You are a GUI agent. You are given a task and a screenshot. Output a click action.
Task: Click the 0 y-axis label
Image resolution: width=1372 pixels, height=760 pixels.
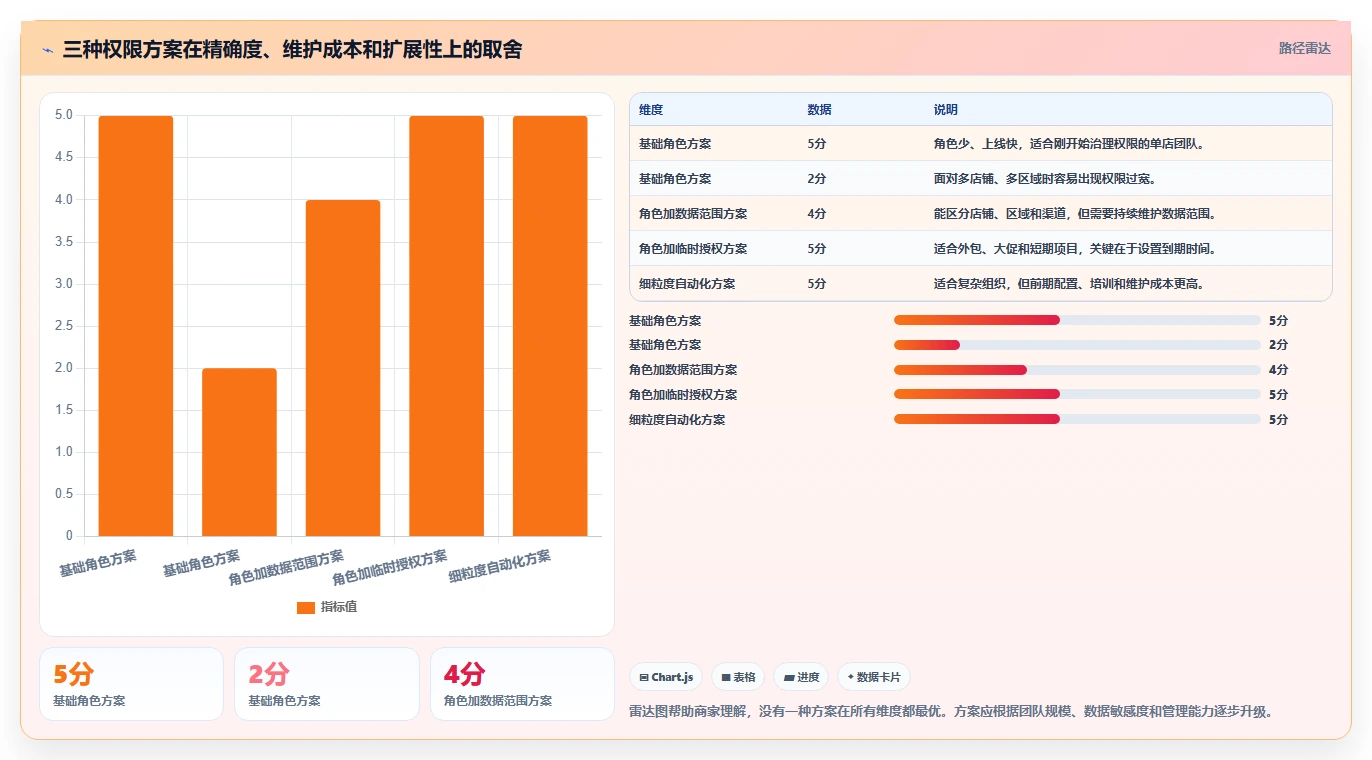69,536
